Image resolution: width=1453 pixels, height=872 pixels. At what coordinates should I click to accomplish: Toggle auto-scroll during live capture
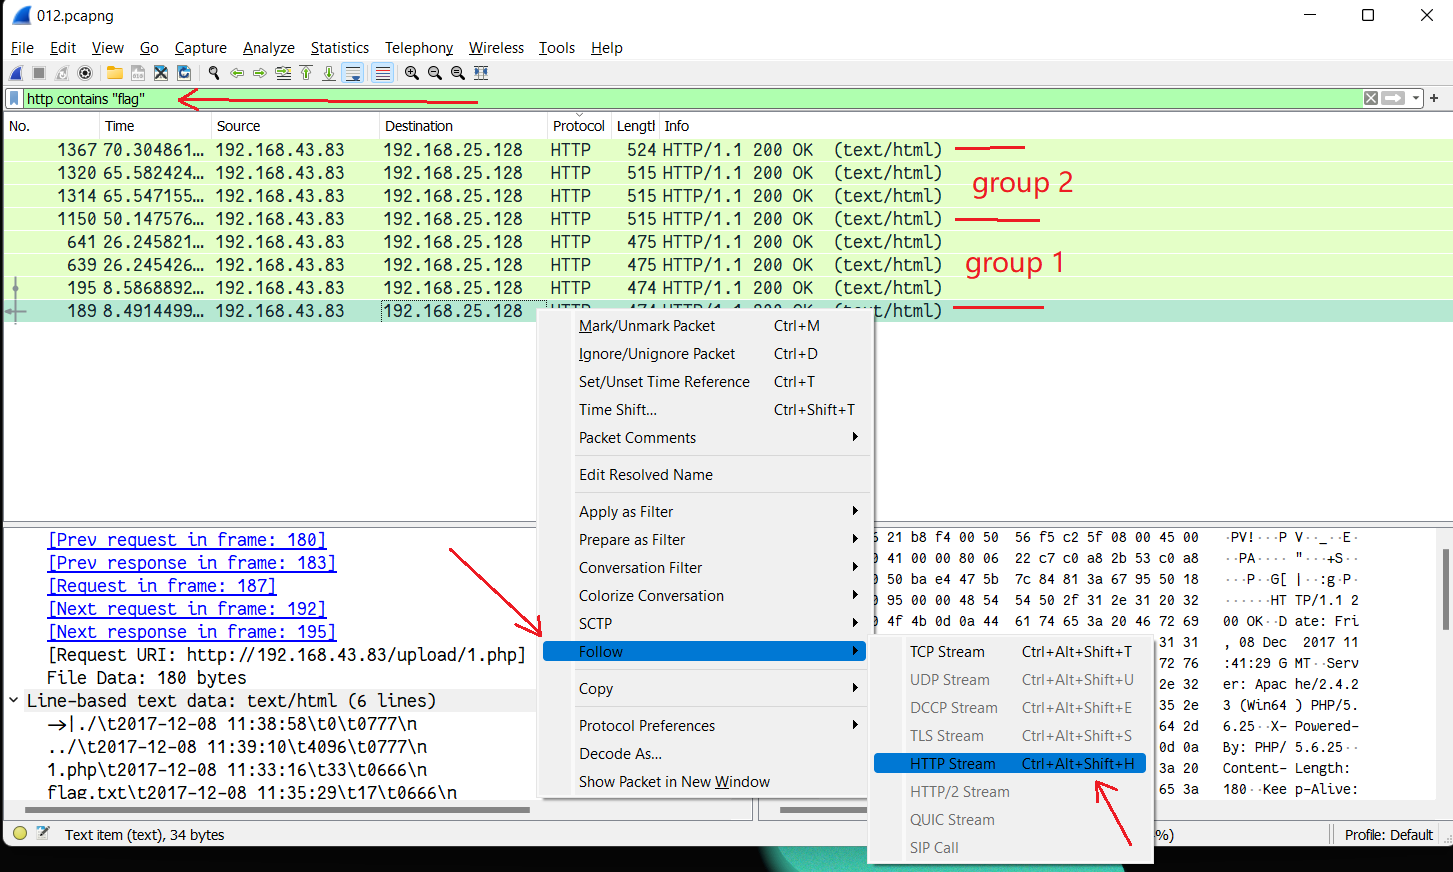(352, 73)
